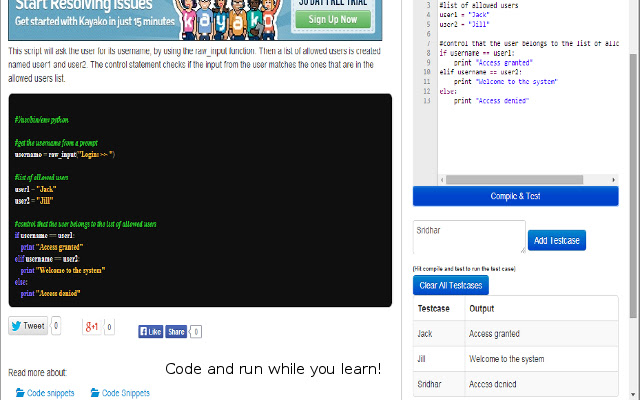Click the Facebook Share button
Image resolution: width=640 pixels, height=400 pixels.
pos(176,332)
